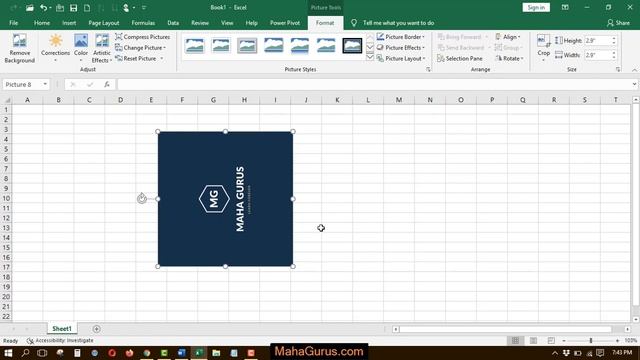Viewport: 640px width, 360px height.
Task: Click the Sign in button
Action: pyautogui.click(x=536, y=7)
